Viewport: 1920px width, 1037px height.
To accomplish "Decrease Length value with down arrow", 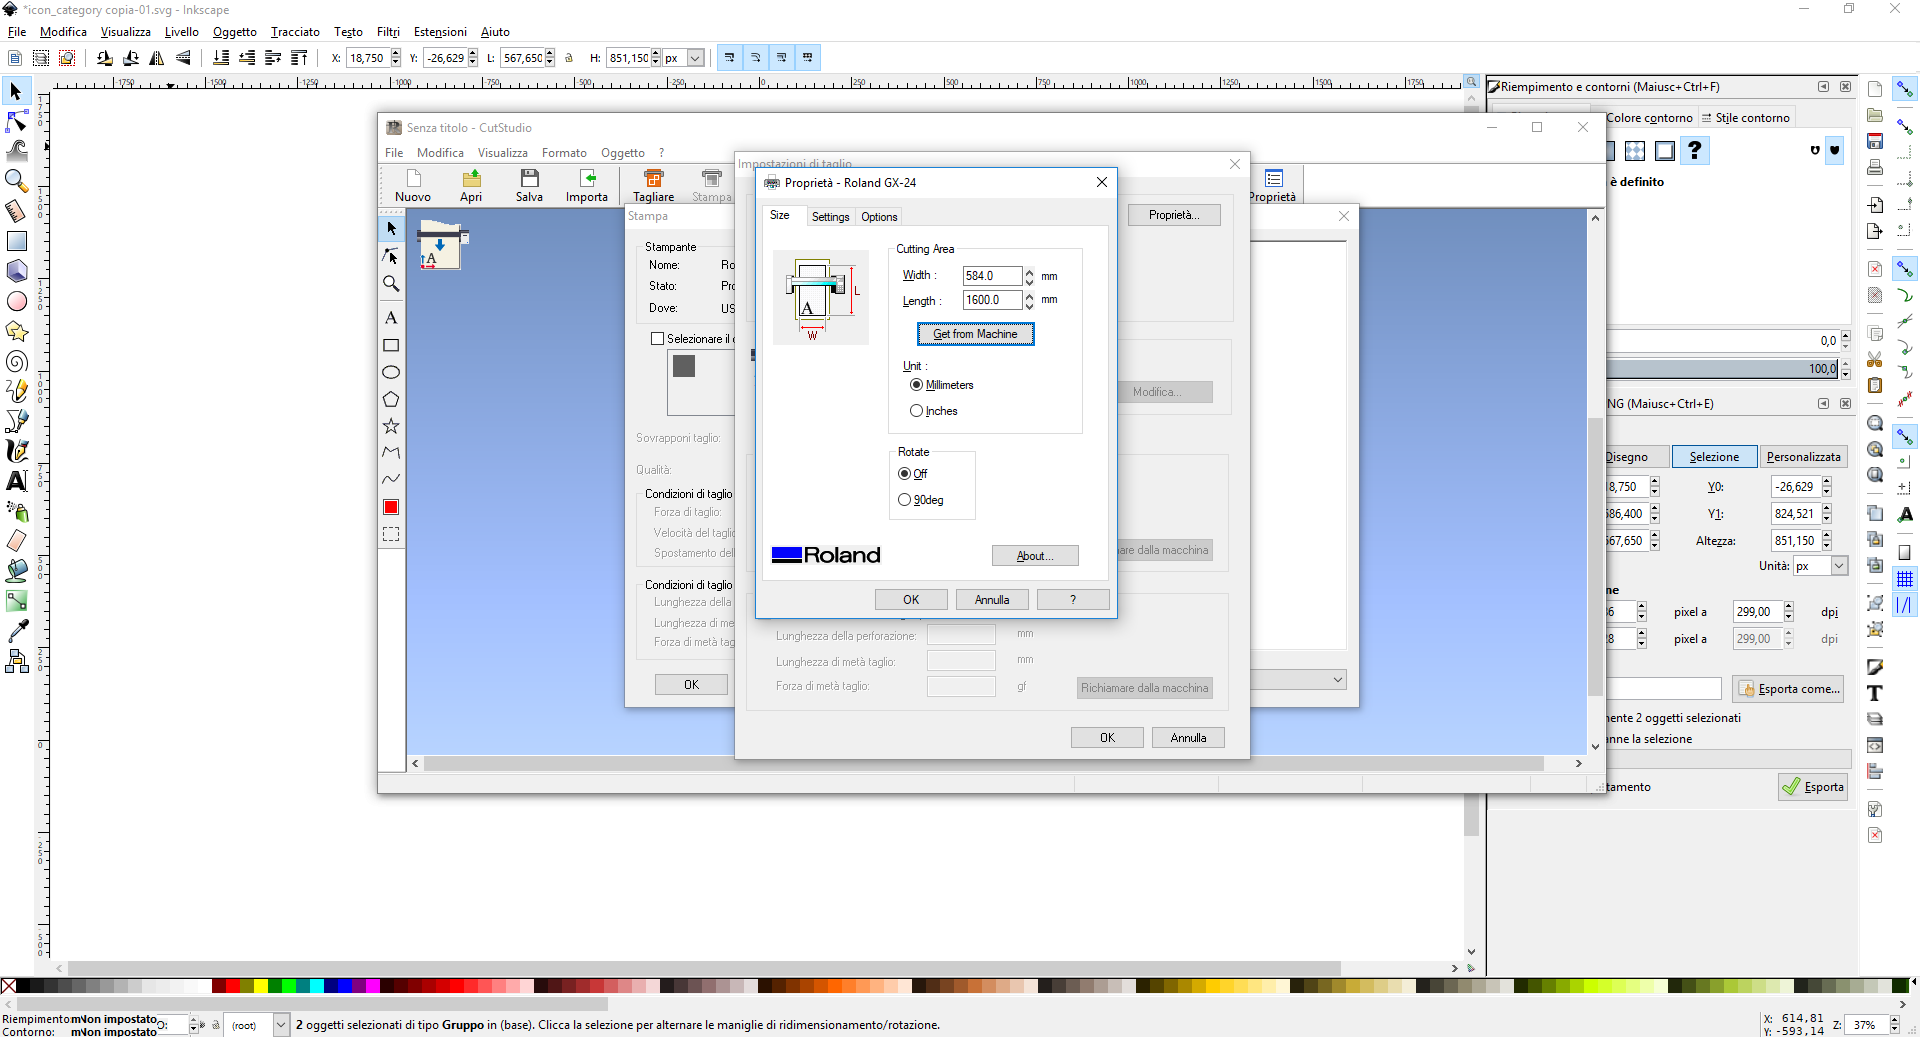I will [x=1029, y=305].
